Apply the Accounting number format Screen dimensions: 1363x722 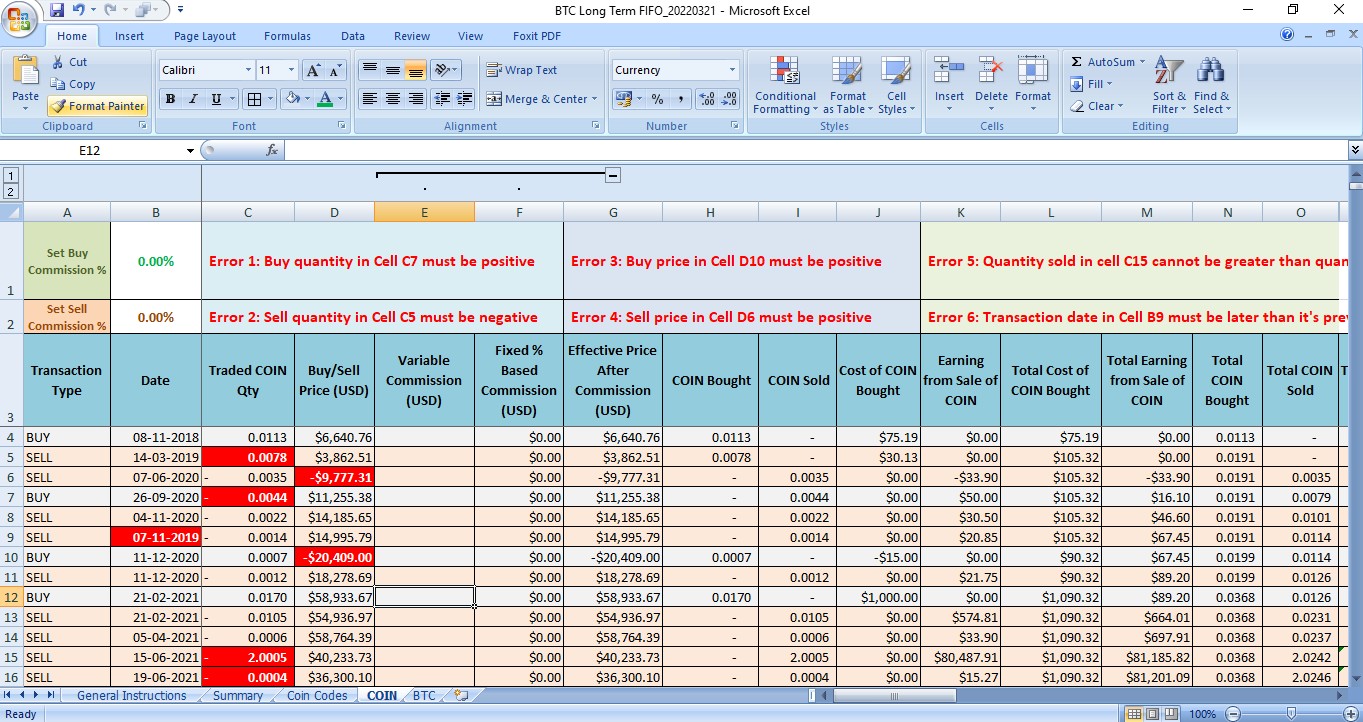point(627,99)
